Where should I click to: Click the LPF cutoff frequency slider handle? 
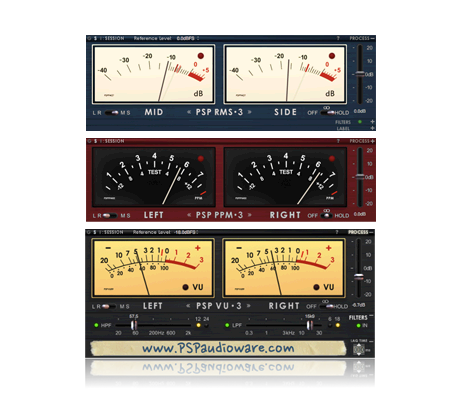pos(310,325)
